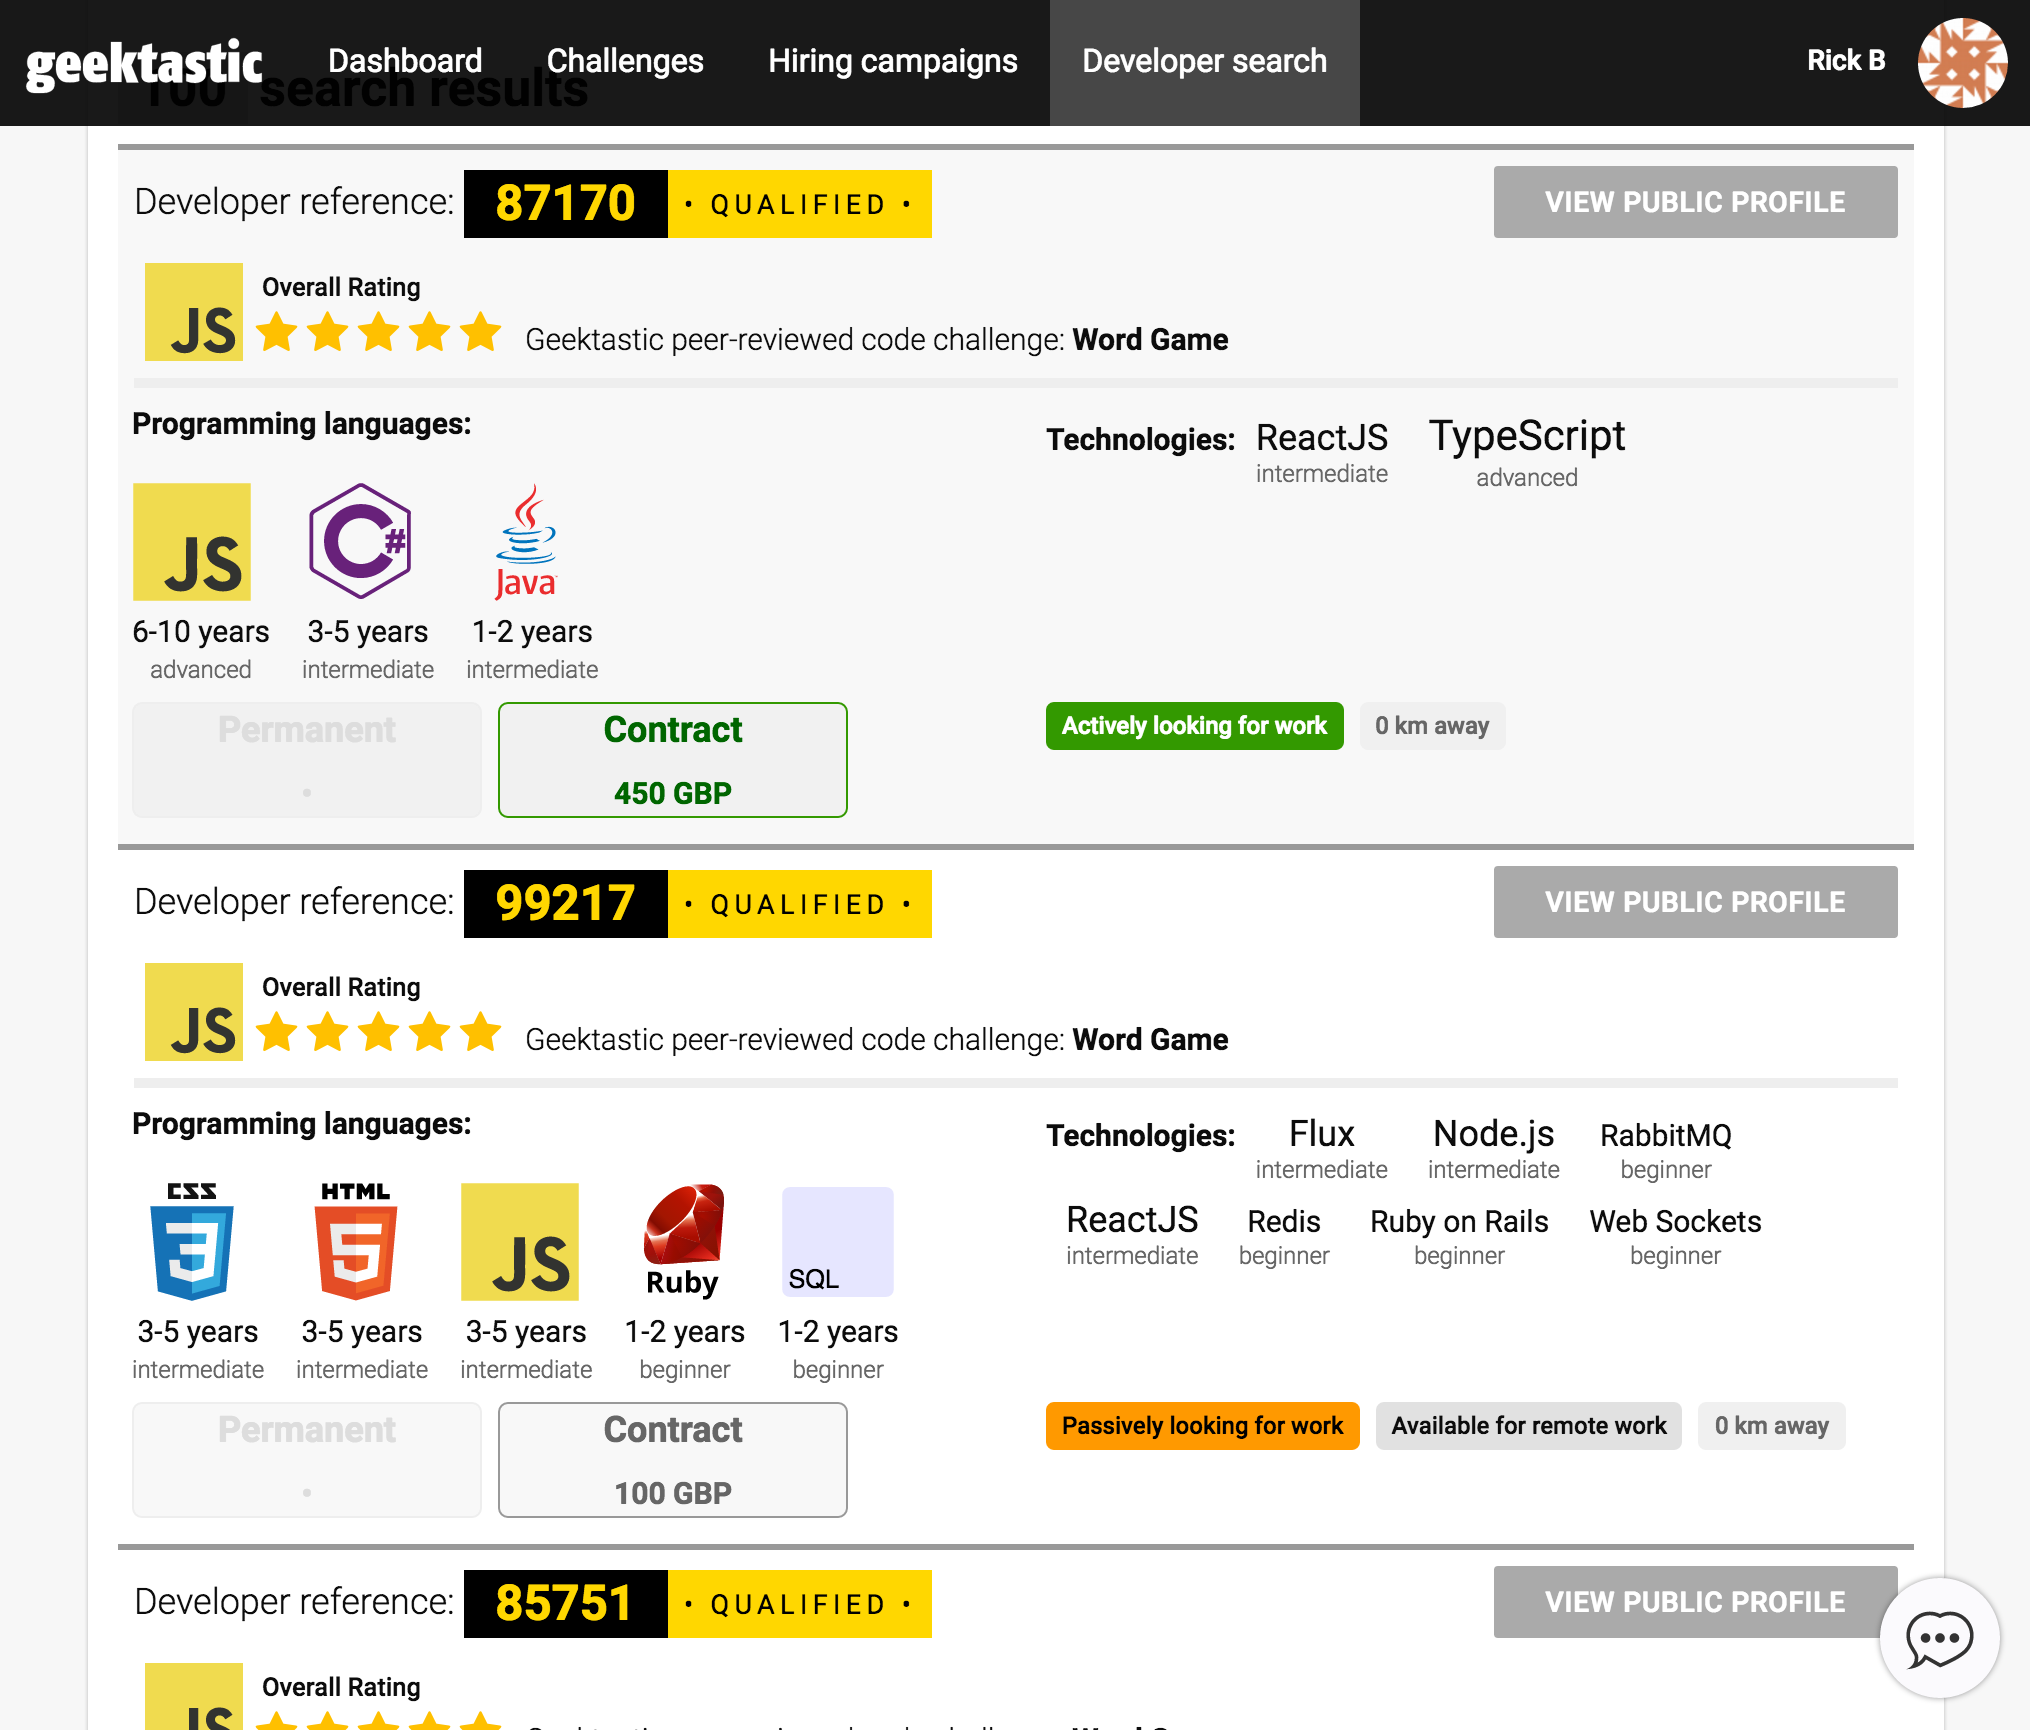Image resolution: width=2030 pixels, height=1730 pixels.
Task: Click Word Game challenge text for developer 99217
Action: coord(1150,1040)
